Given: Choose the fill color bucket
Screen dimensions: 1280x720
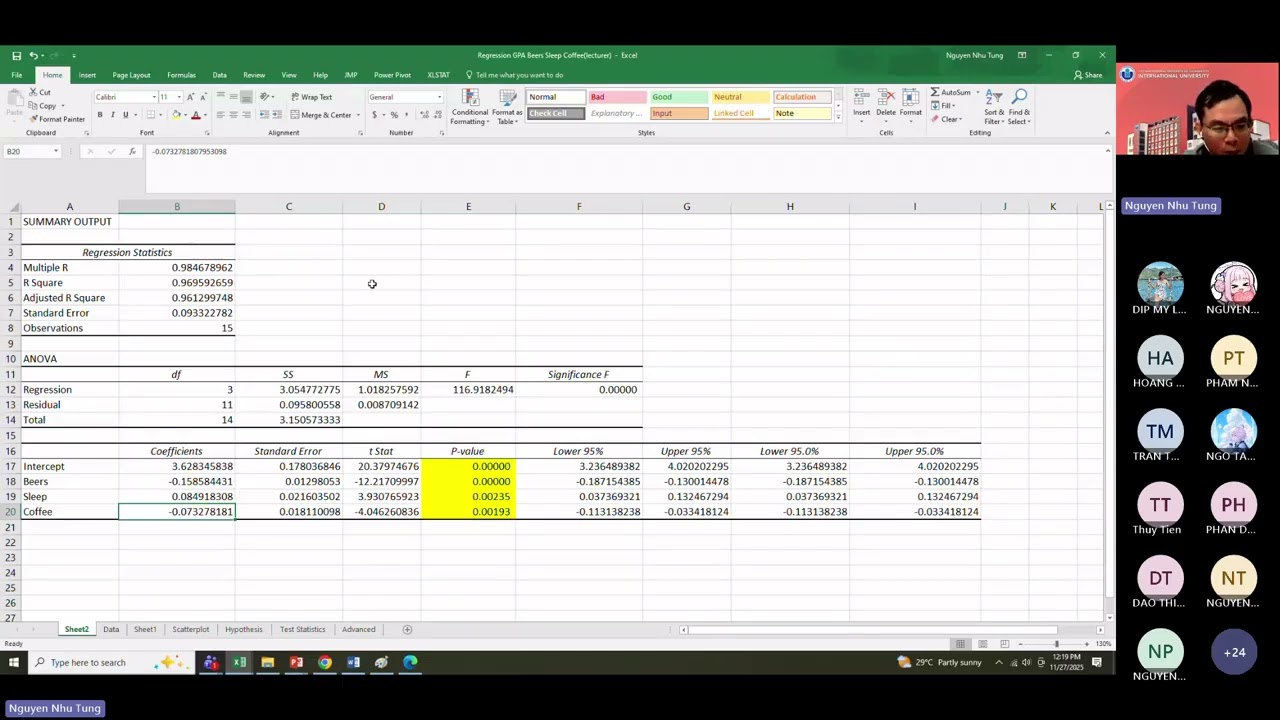Looking at the screenshot, I should [176, 115].
